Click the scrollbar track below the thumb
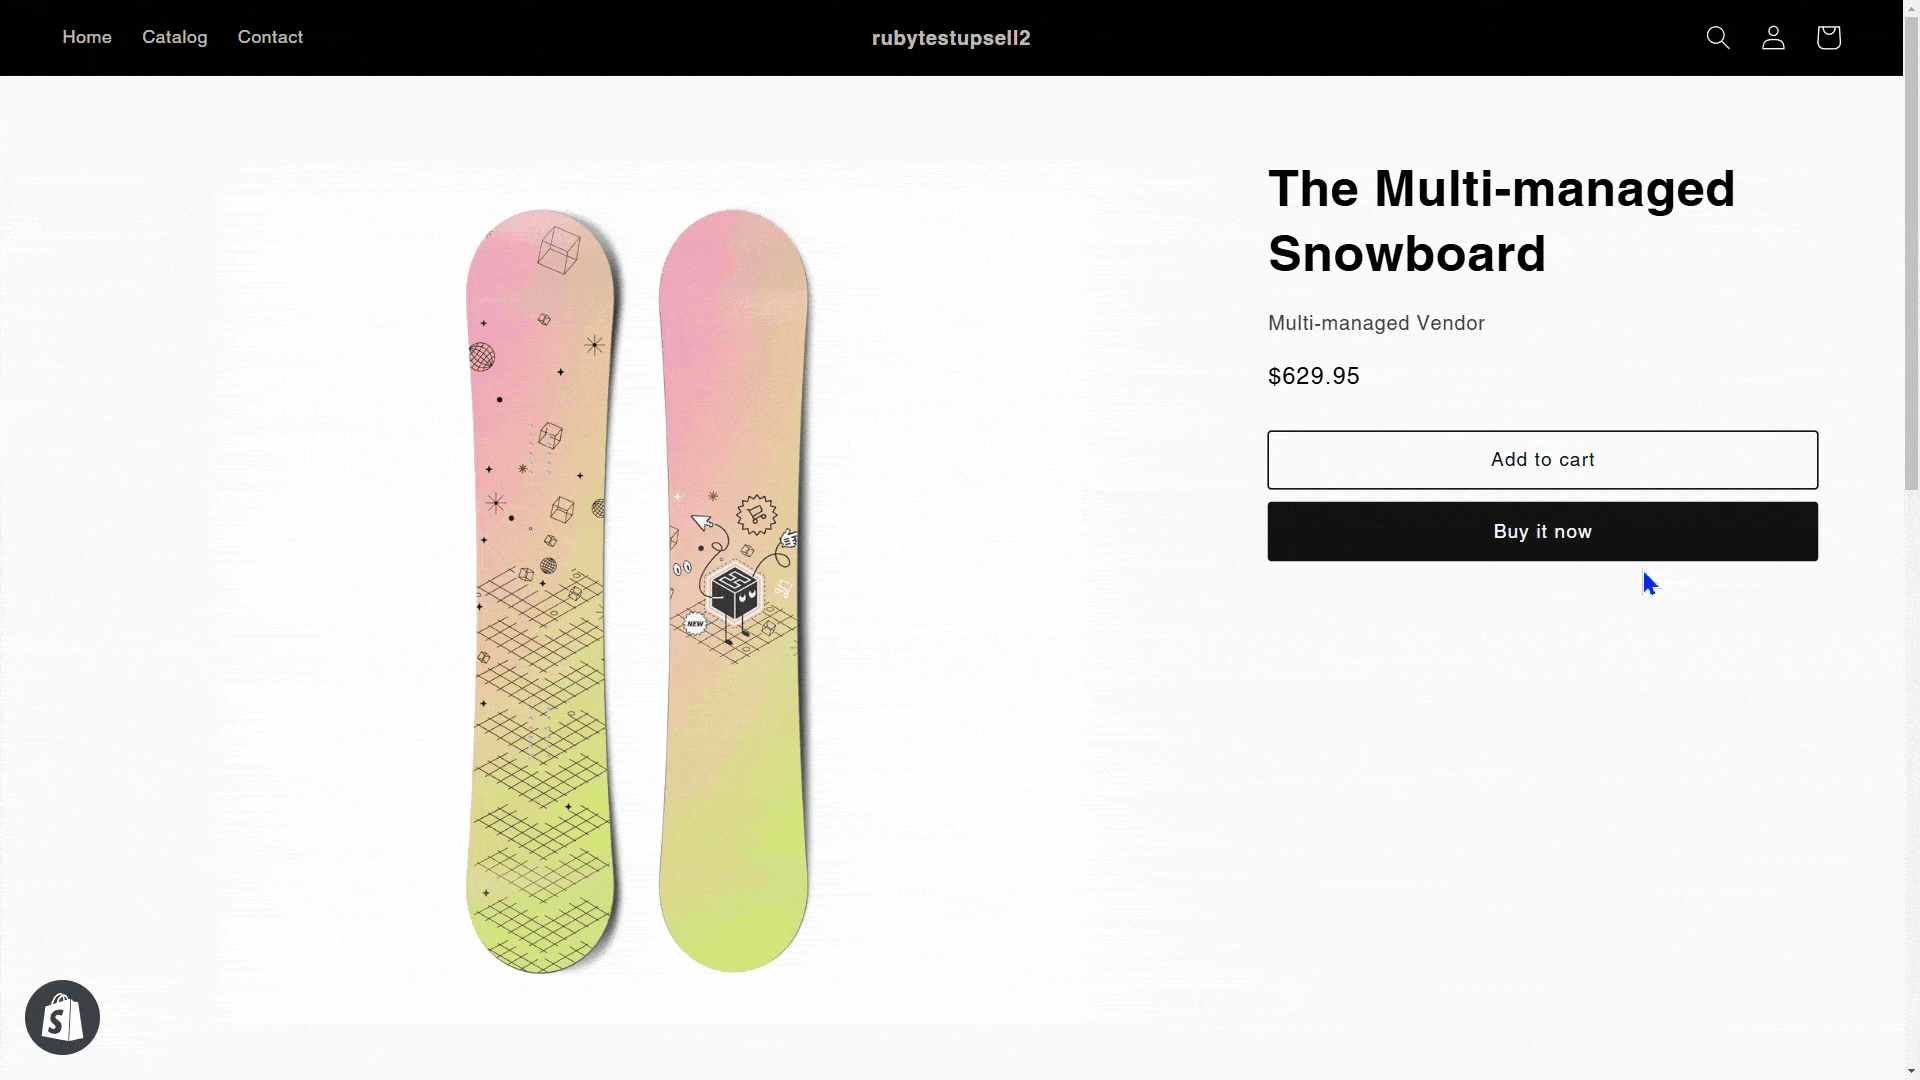 [1911, 780]
